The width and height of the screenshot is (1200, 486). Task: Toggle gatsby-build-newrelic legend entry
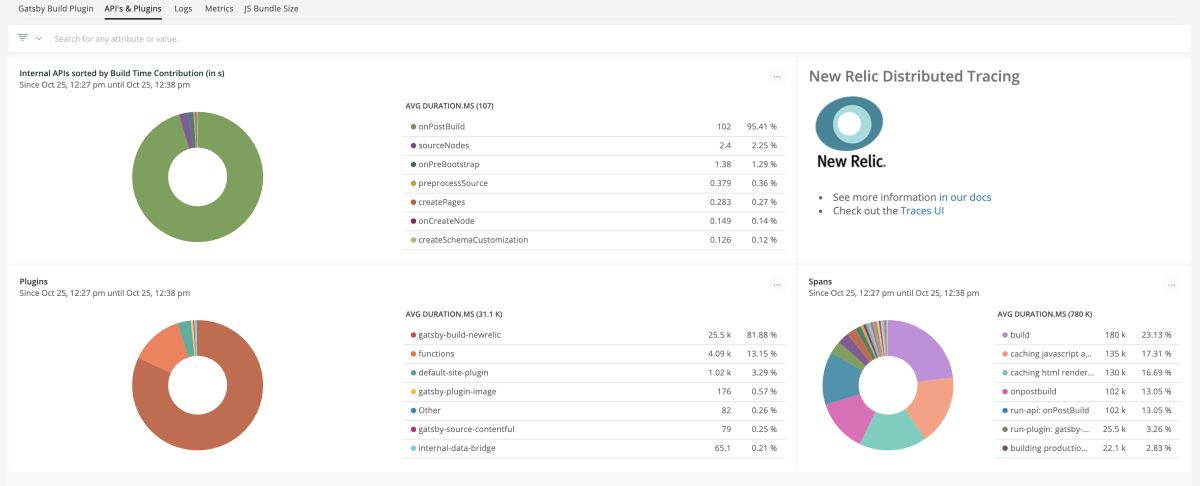click(459, 334)
